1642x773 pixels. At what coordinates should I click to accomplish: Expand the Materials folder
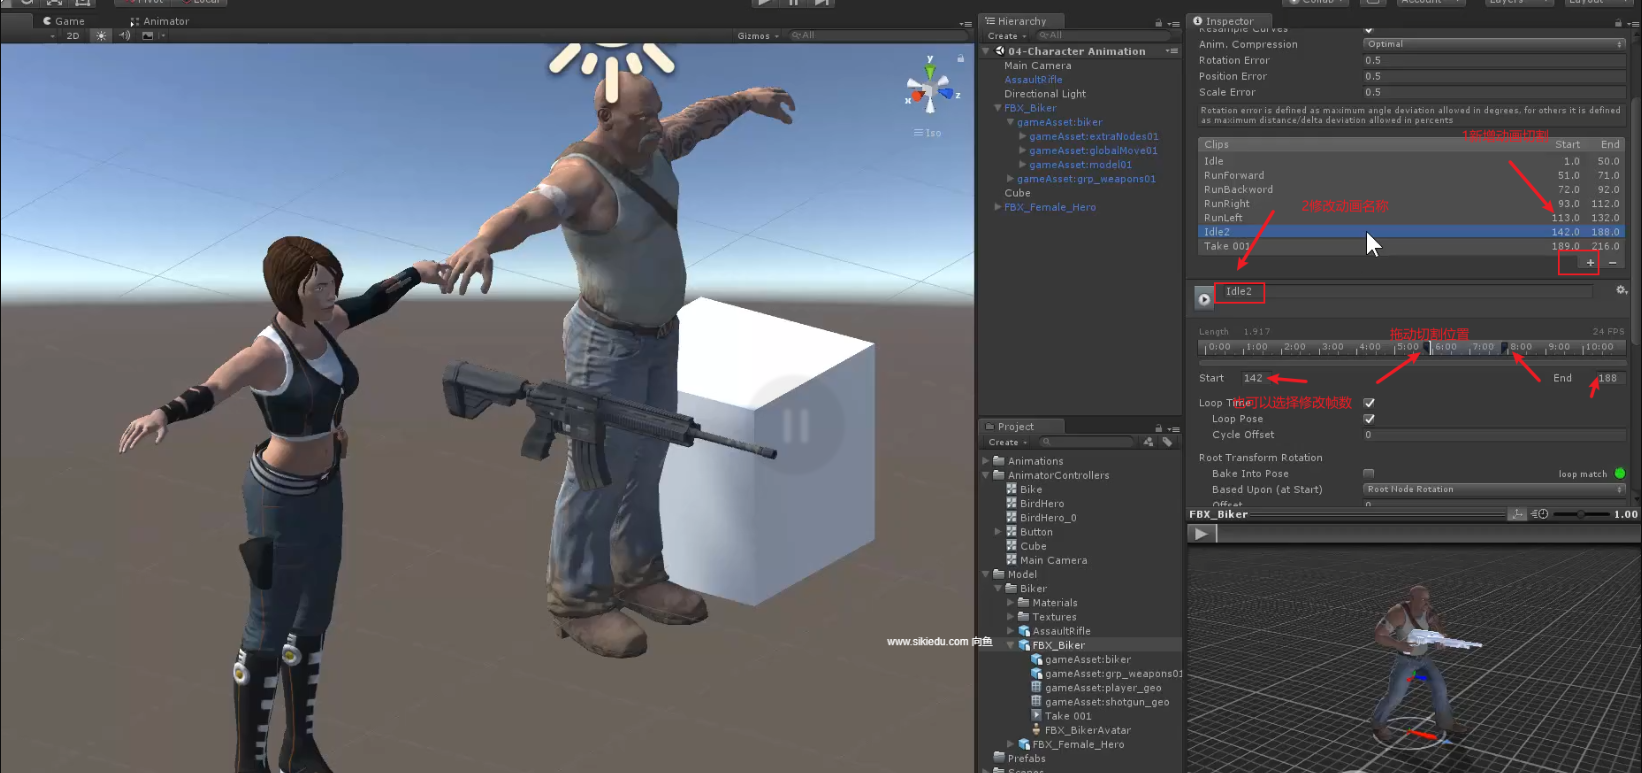click(x=1010, y=603)
